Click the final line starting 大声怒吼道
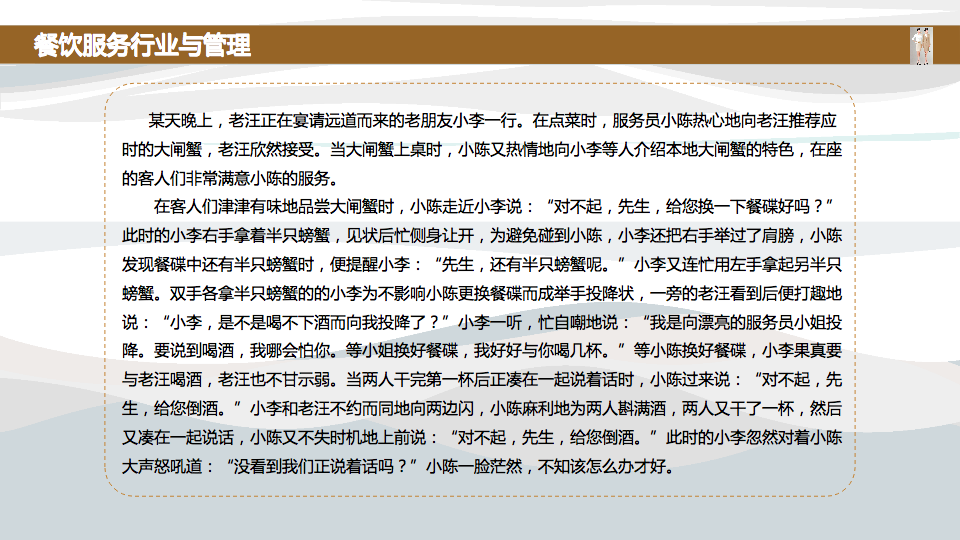The width and height of the screenshot is (960, 540). click(399, 467)
